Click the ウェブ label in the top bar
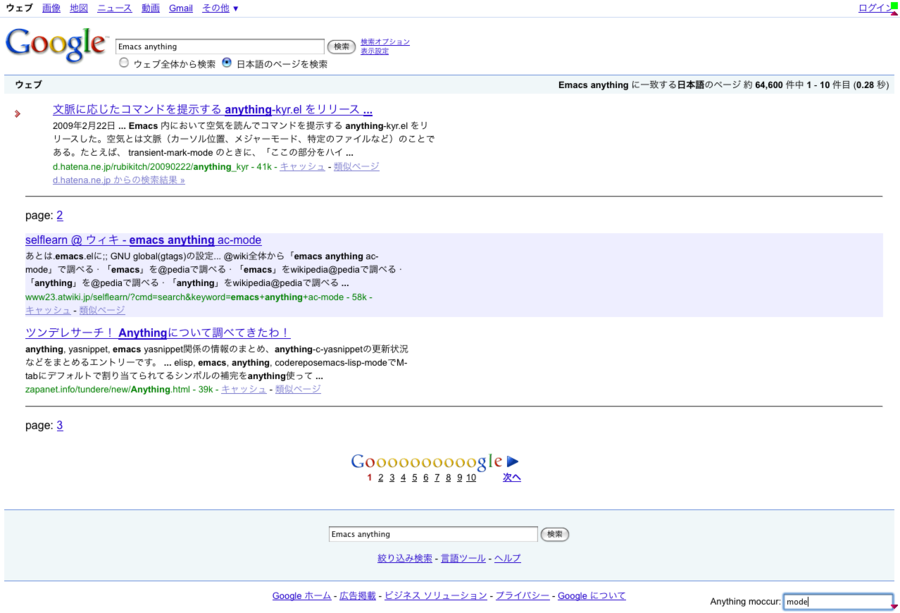The width and height of the screenshot is (900, 613). pos(19,8)
